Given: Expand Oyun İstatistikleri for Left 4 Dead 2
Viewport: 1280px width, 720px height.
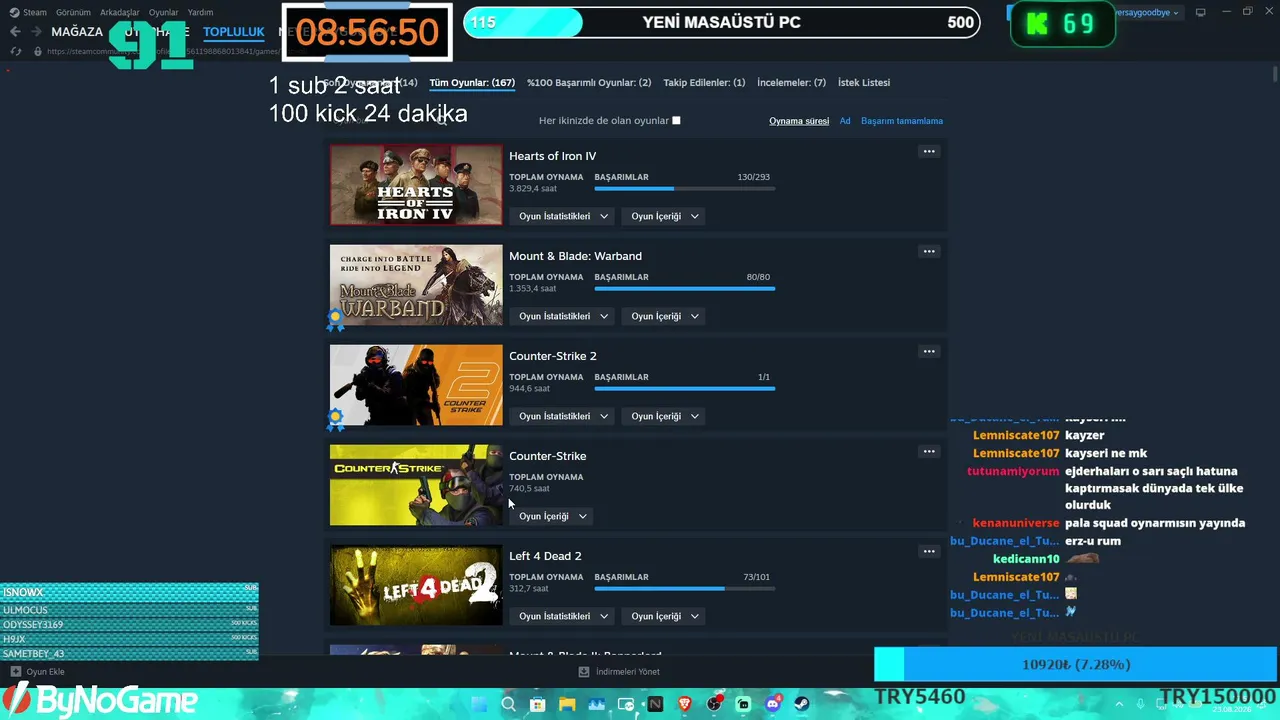Looking at the screenshot, I should [x=564, y=616].
